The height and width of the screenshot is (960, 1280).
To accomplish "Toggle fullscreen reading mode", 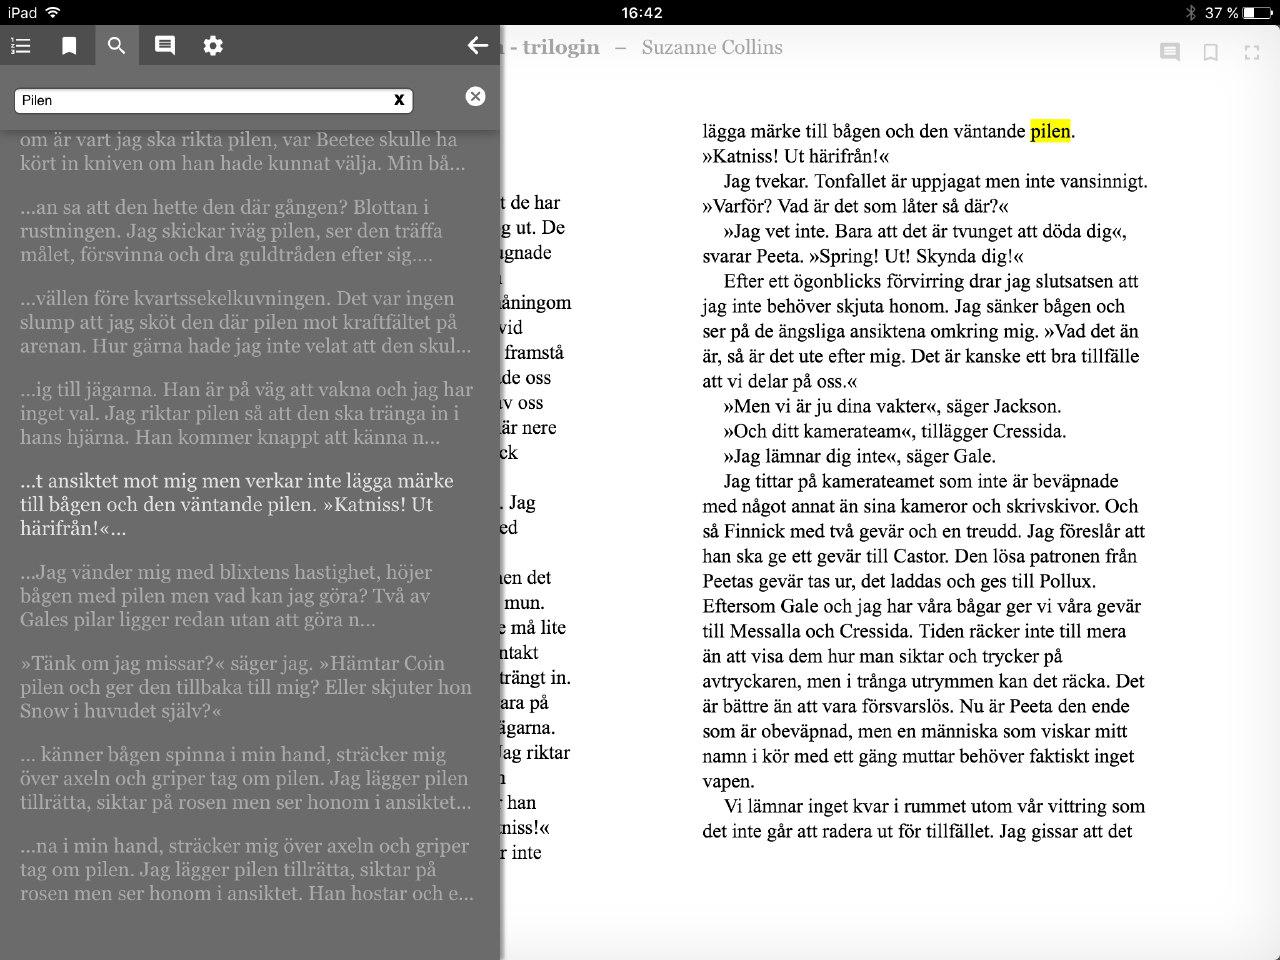I will tap(1252, 52).
